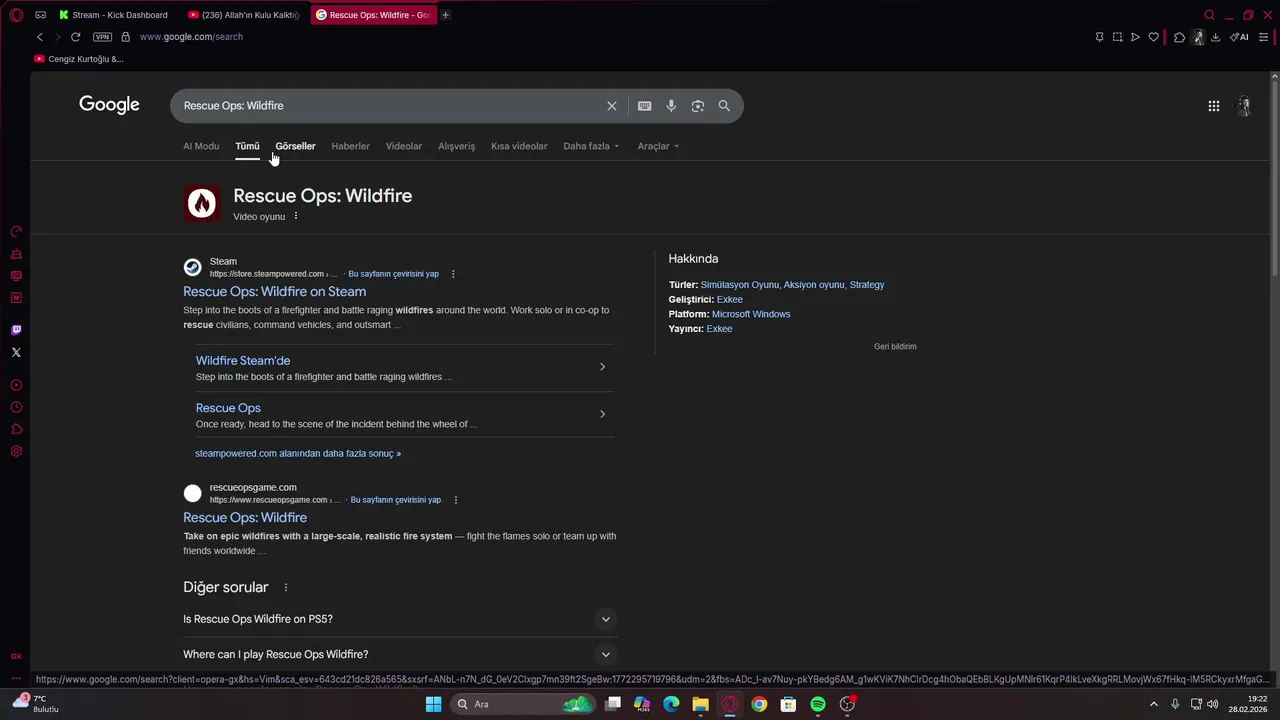Screen dimensions: 1280x720
Task: Select the Görseller search tab
Action: [x=295, y=146]
